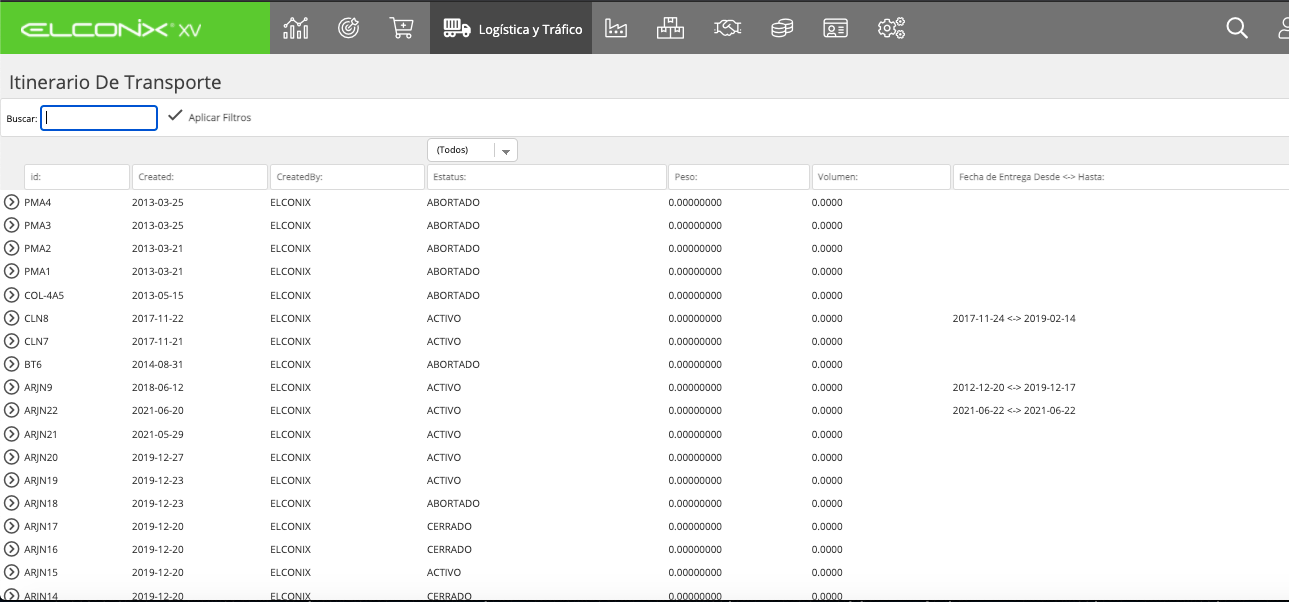
Task: Click the date range 2017-11-24 <-> 2019-02-14
Action: pyautogui.click(x=1014, y=318)
